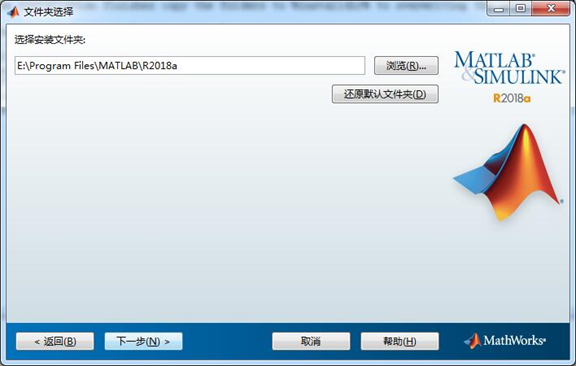Close the installer window
Screen dimensions: 576x366
(x=551, y=8)
